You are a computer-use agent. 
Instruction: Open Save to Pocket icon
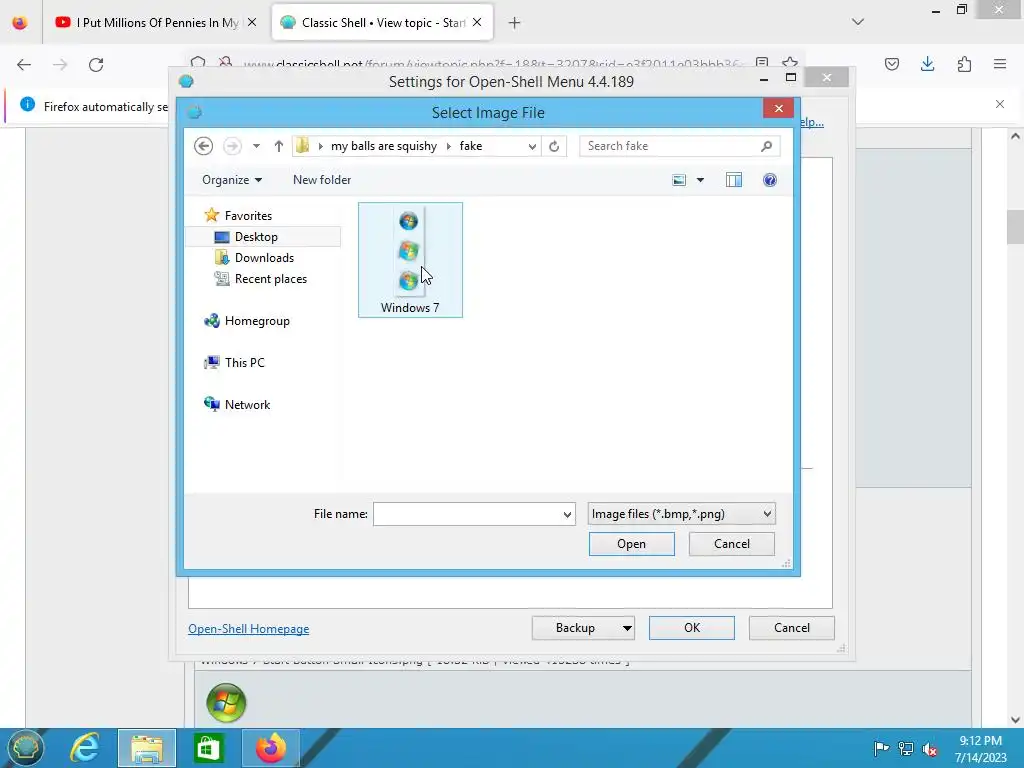892,64
